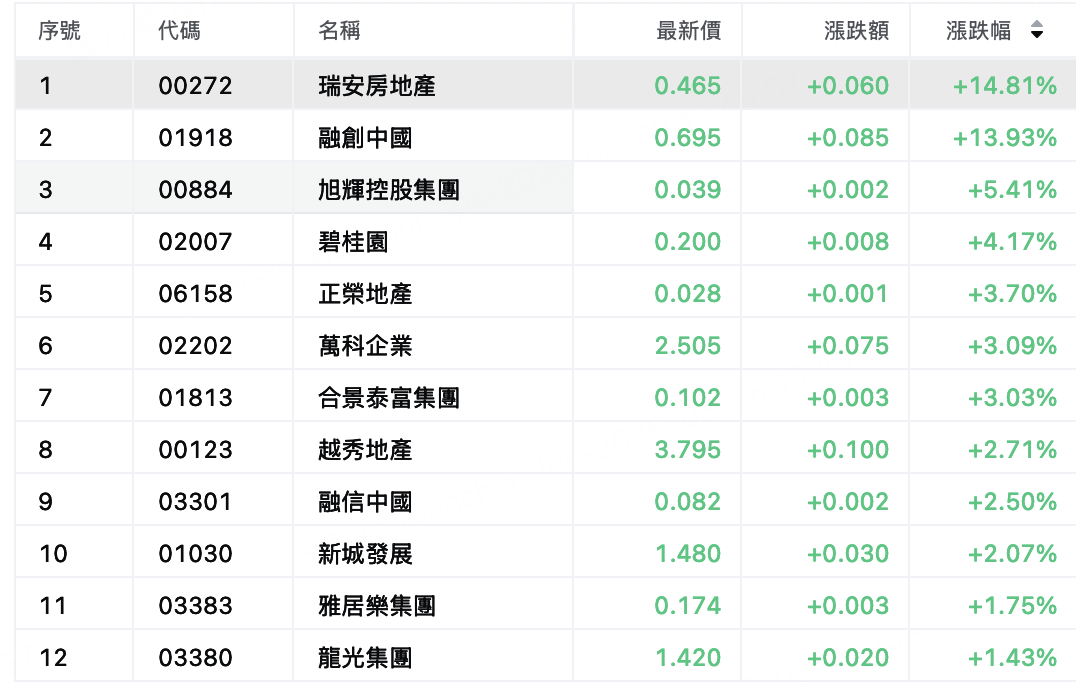Click the latest price 0.200
Screen dimensions: 1076x682
[x=688, y=242]
